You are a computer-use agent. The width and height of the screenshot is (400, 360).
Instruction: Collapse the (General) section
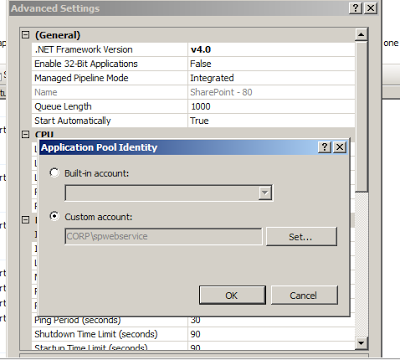click(x=26, y=35)
